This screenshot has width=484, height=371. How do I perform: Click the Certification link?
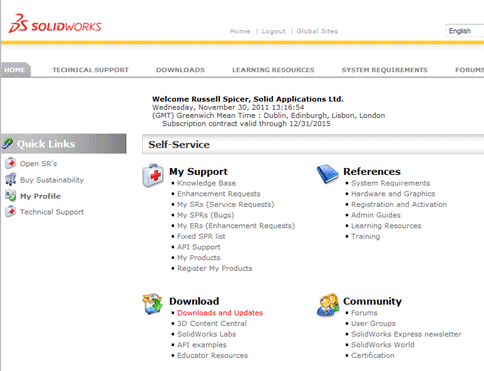(373, 356)
